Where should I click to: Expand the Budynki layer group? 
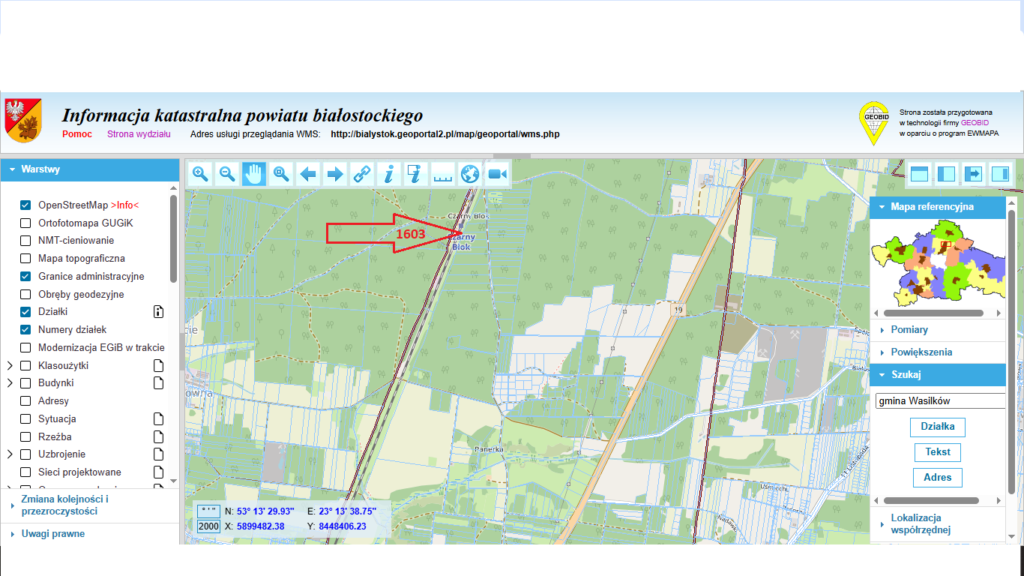coord(10,383)
